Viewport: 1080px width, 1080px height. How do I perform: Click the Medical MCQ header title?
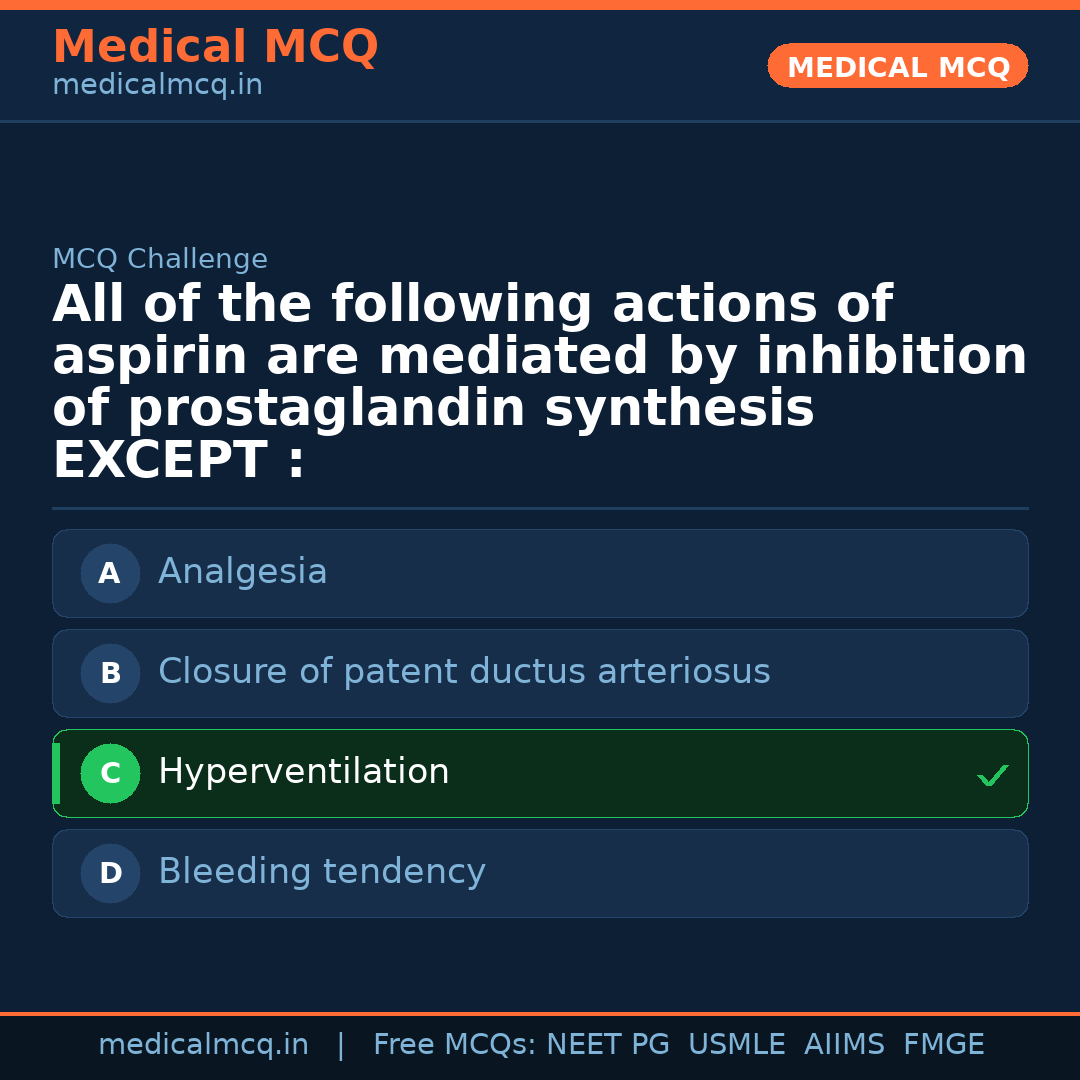click(x=215, y=47)
